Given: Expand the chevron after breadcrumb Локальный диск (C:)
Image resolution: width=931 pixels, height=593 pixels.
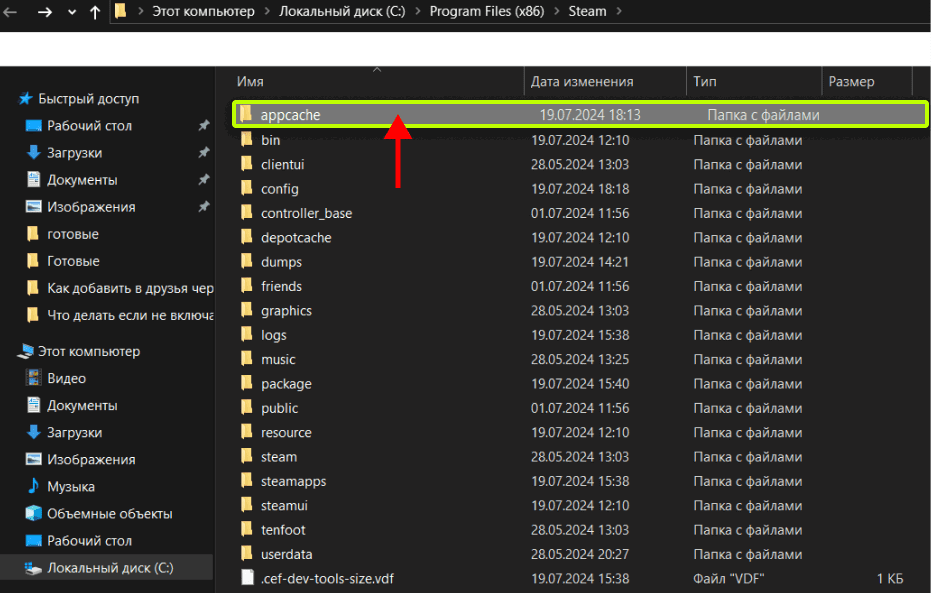Looking at the screenshot, I should pyautogui.click(x=417, y=11).
